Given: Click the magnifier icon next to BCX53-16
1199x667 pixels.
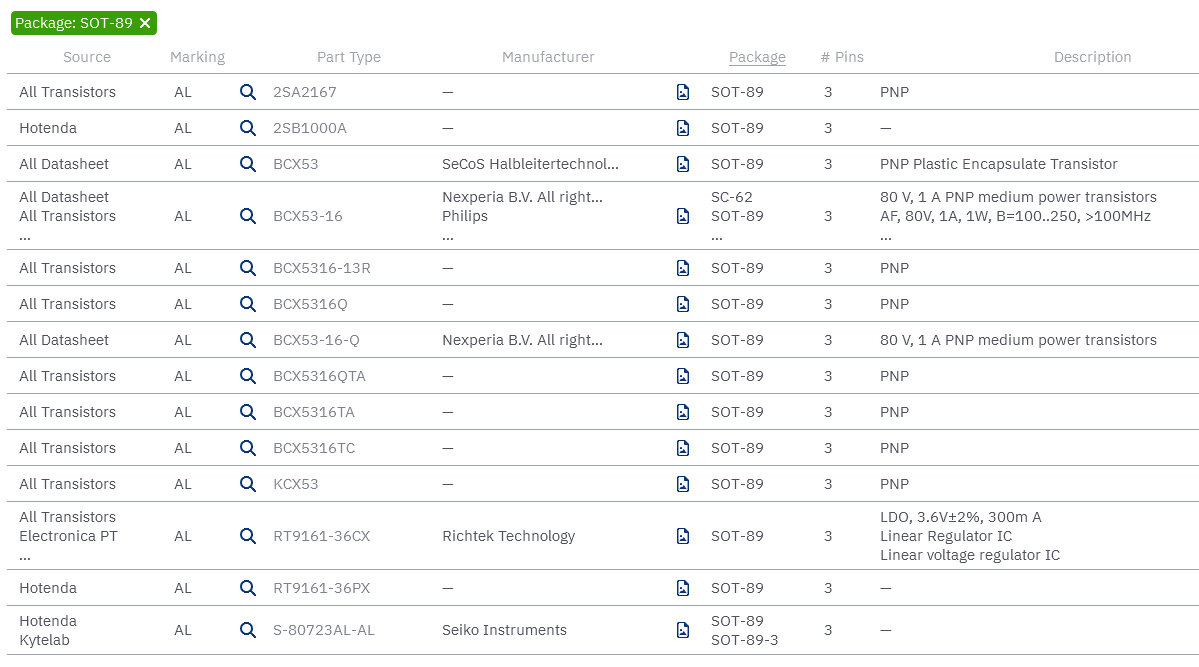Looking at the screenshot, I should [x=248, y=216].
